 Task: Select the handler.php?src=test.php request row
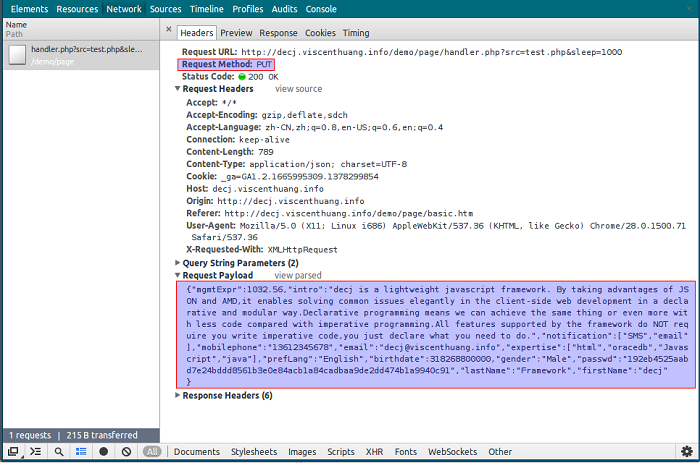point(81,55)
